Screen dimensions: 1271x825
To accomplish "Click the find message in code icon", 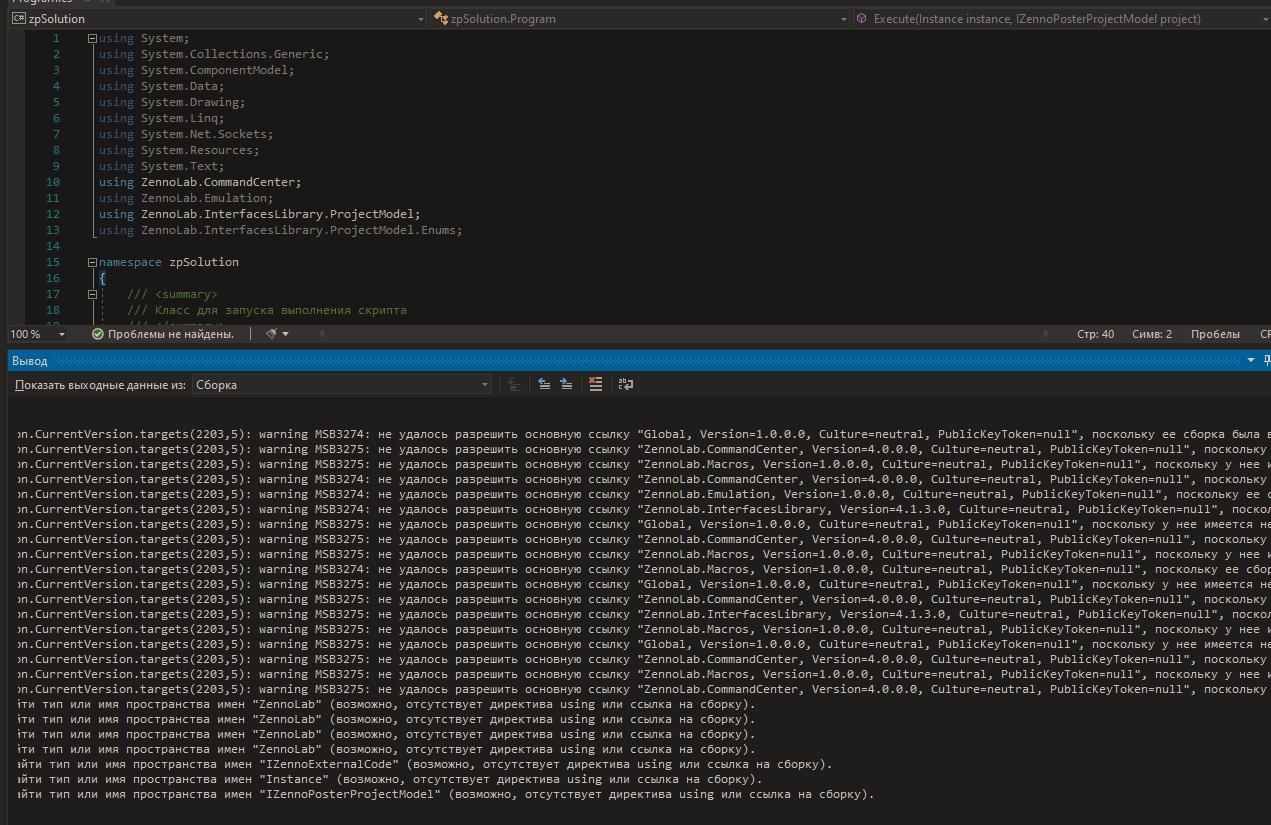I will tap(514, 384).
